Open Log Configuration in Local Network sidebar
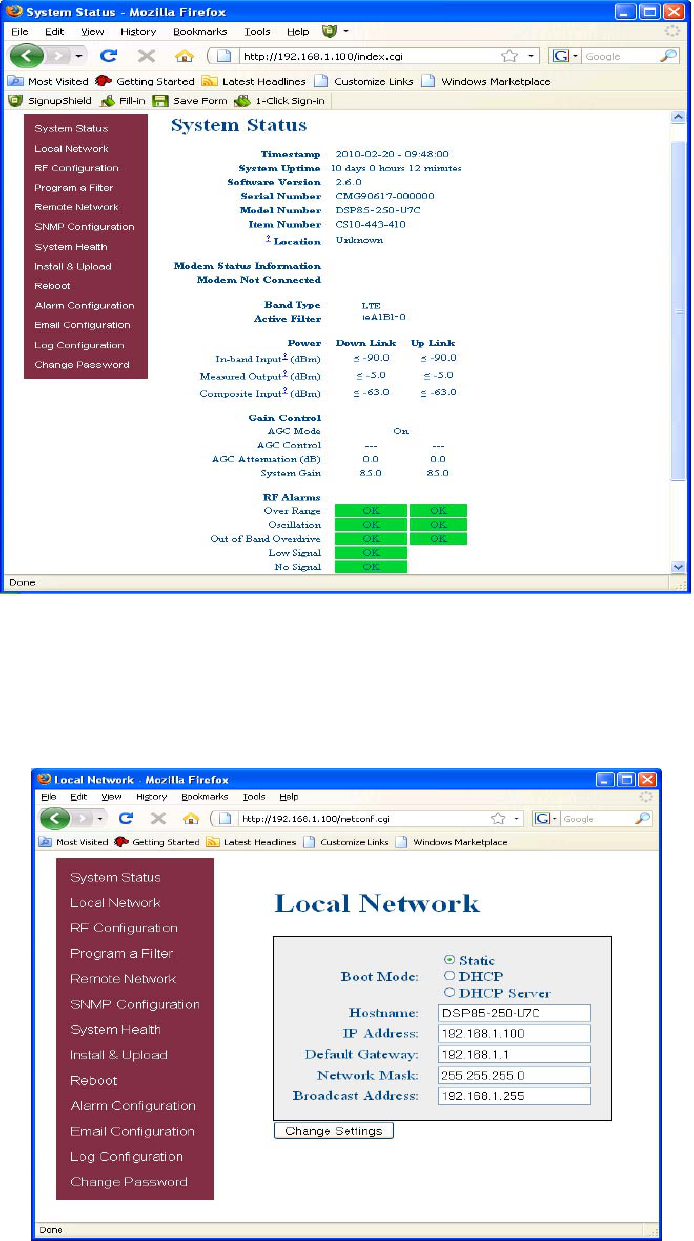 [126, 1157]
